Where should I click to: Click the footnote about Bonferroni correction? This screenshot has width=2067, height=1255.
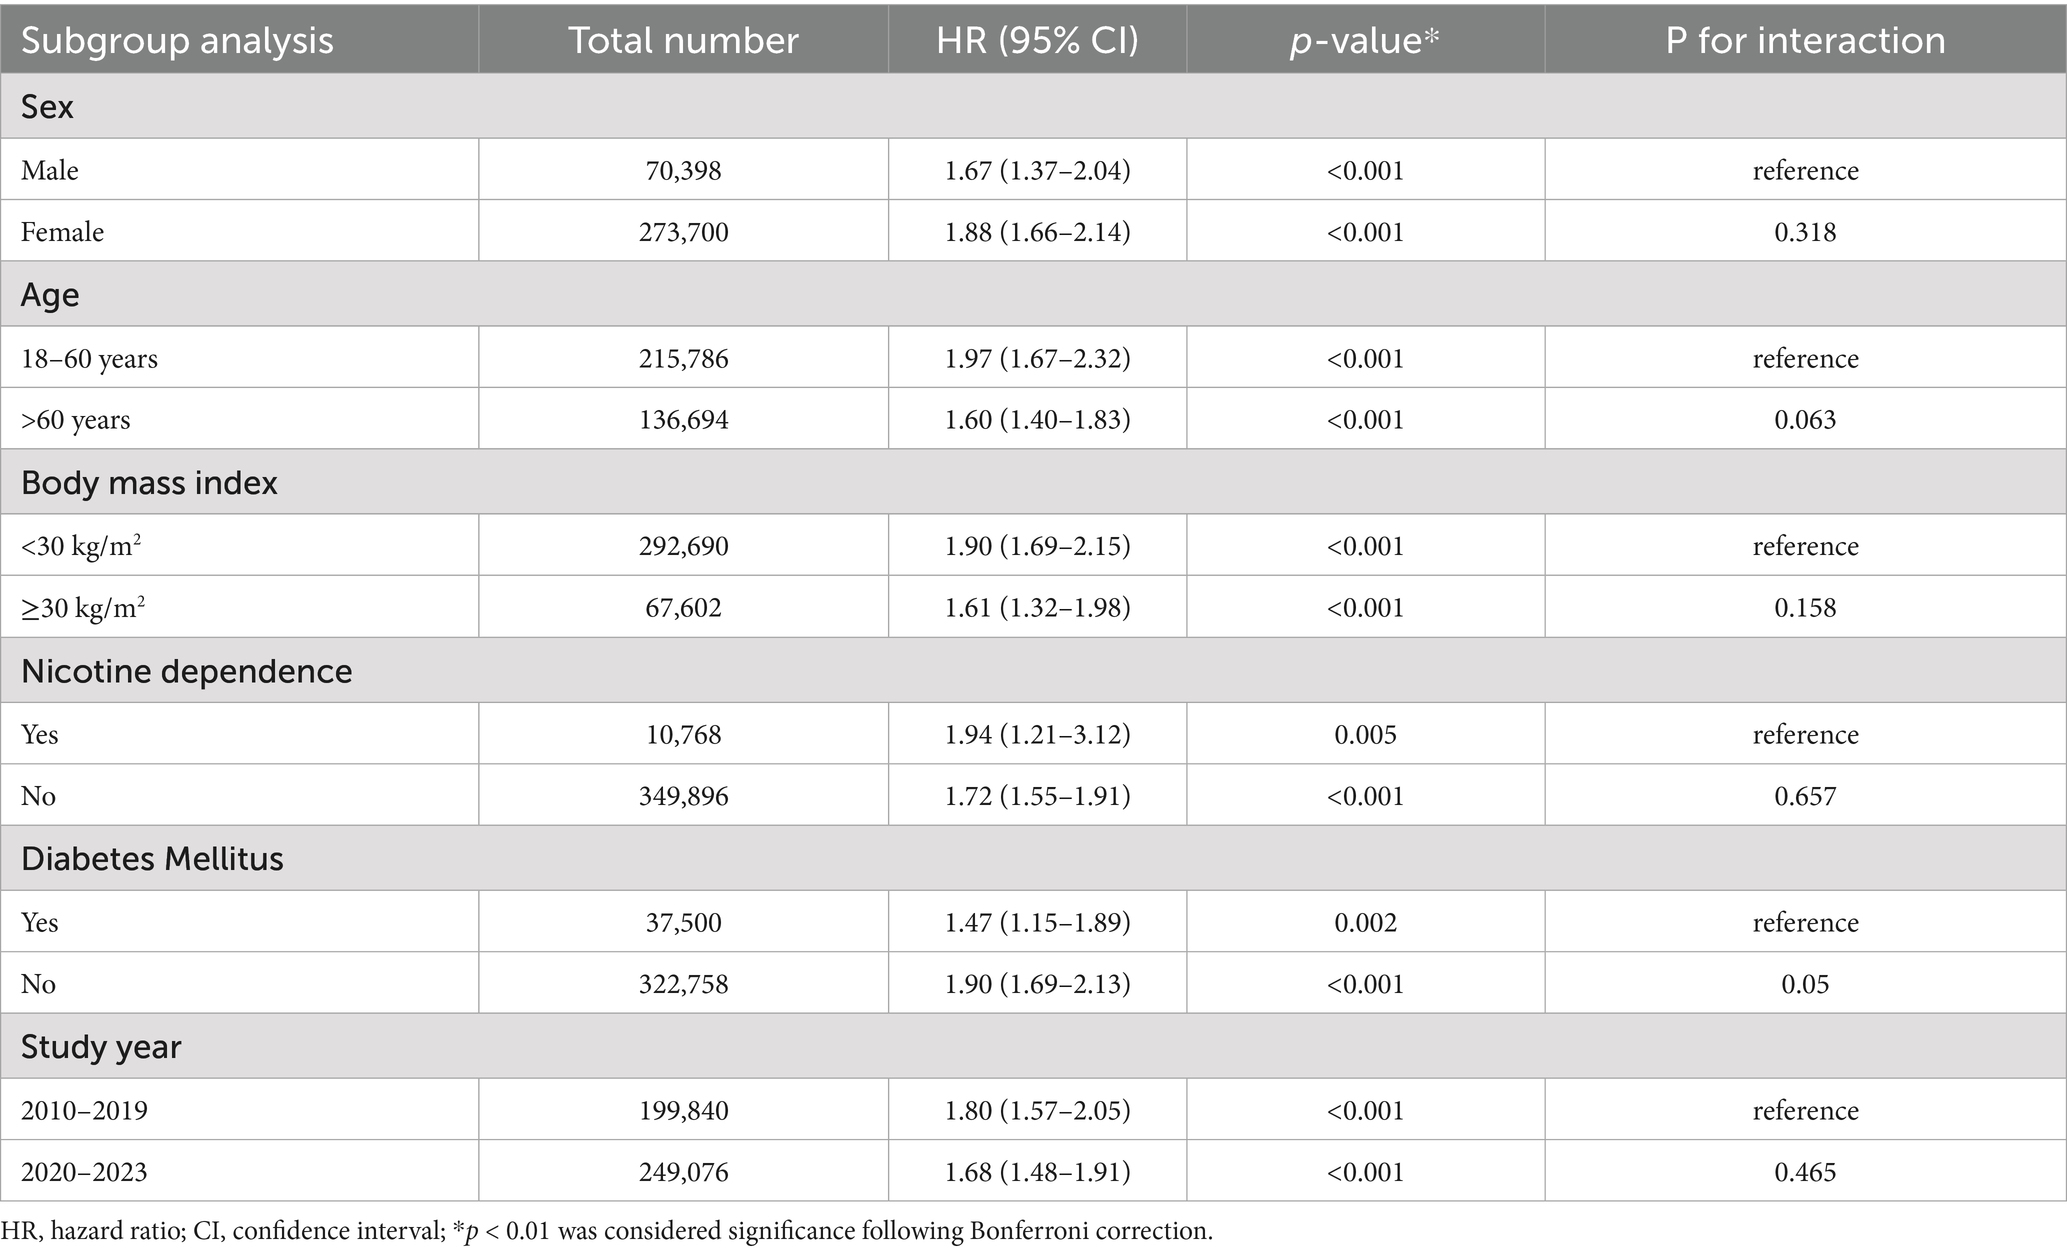click(606, 1231)
